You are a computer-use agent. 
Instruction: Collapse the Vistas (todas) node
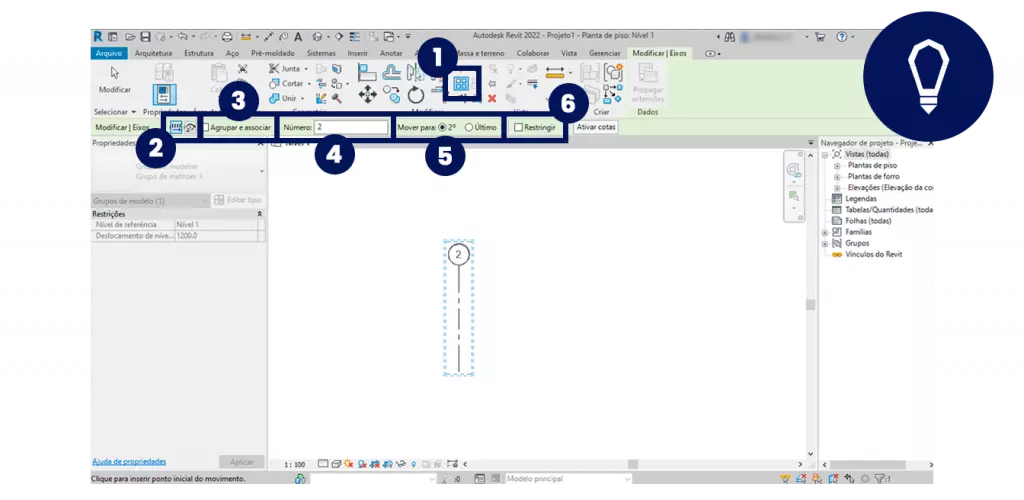825,155
